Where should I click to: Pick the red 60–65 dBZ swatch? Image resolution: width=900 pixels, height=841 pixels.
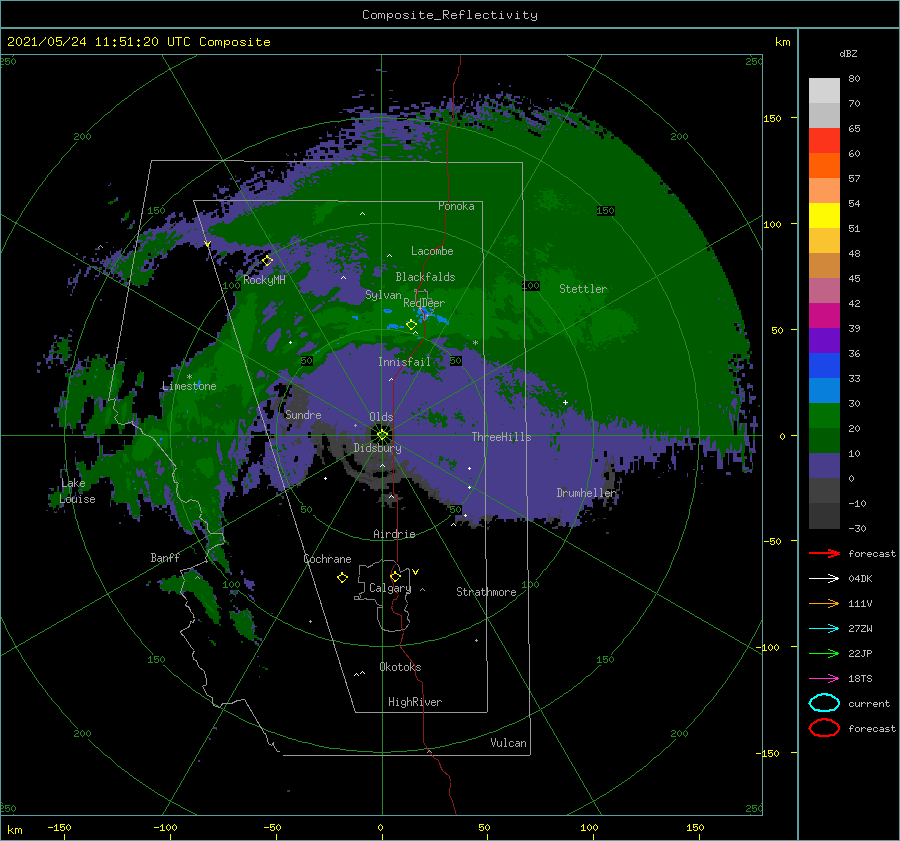(x=824, y=141)
